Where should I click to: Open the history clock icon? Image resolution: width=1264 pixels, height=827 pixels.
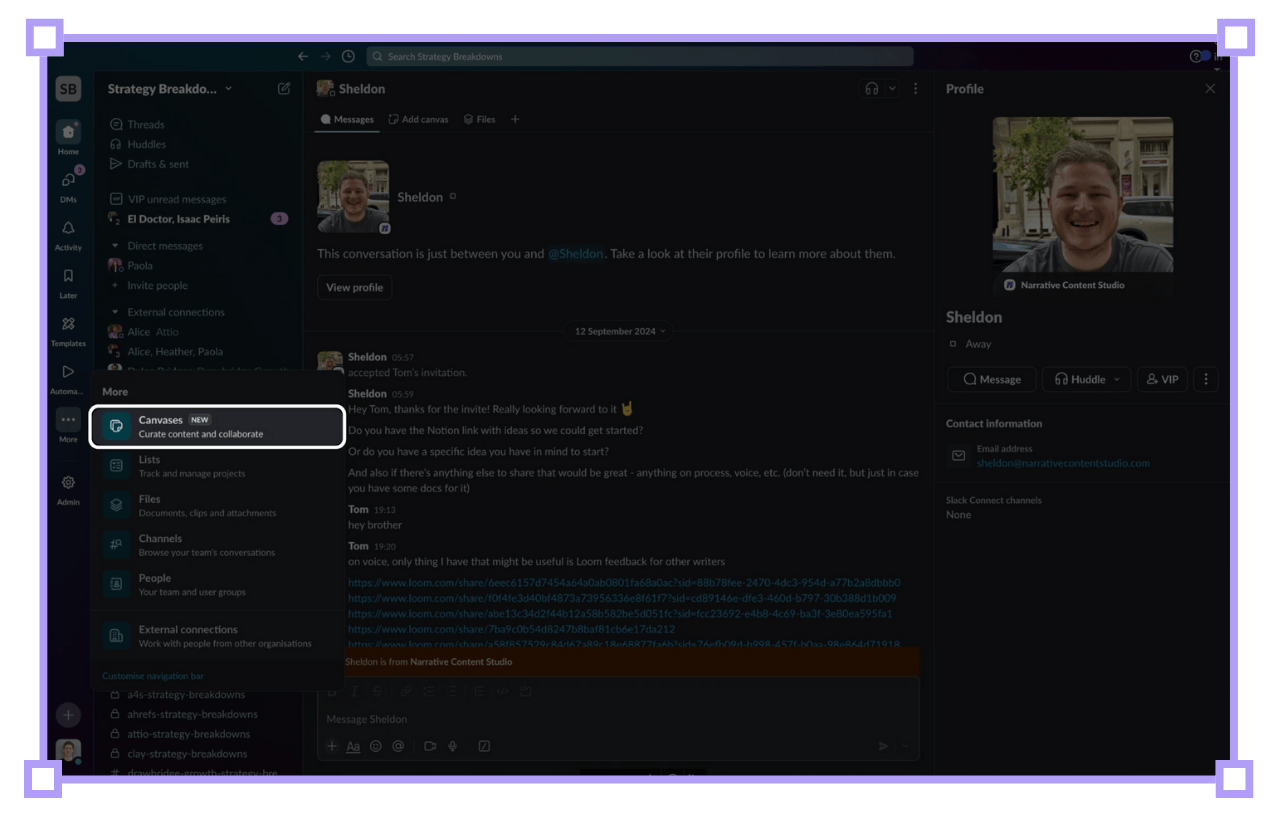click(x=348, y=57)
